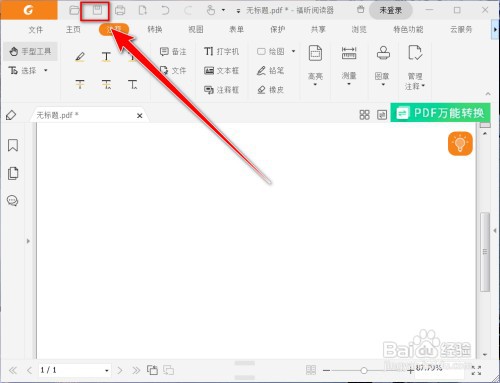Create a new blank PDF from toolbar
The image size is (500, 383).
click(143, 10)
